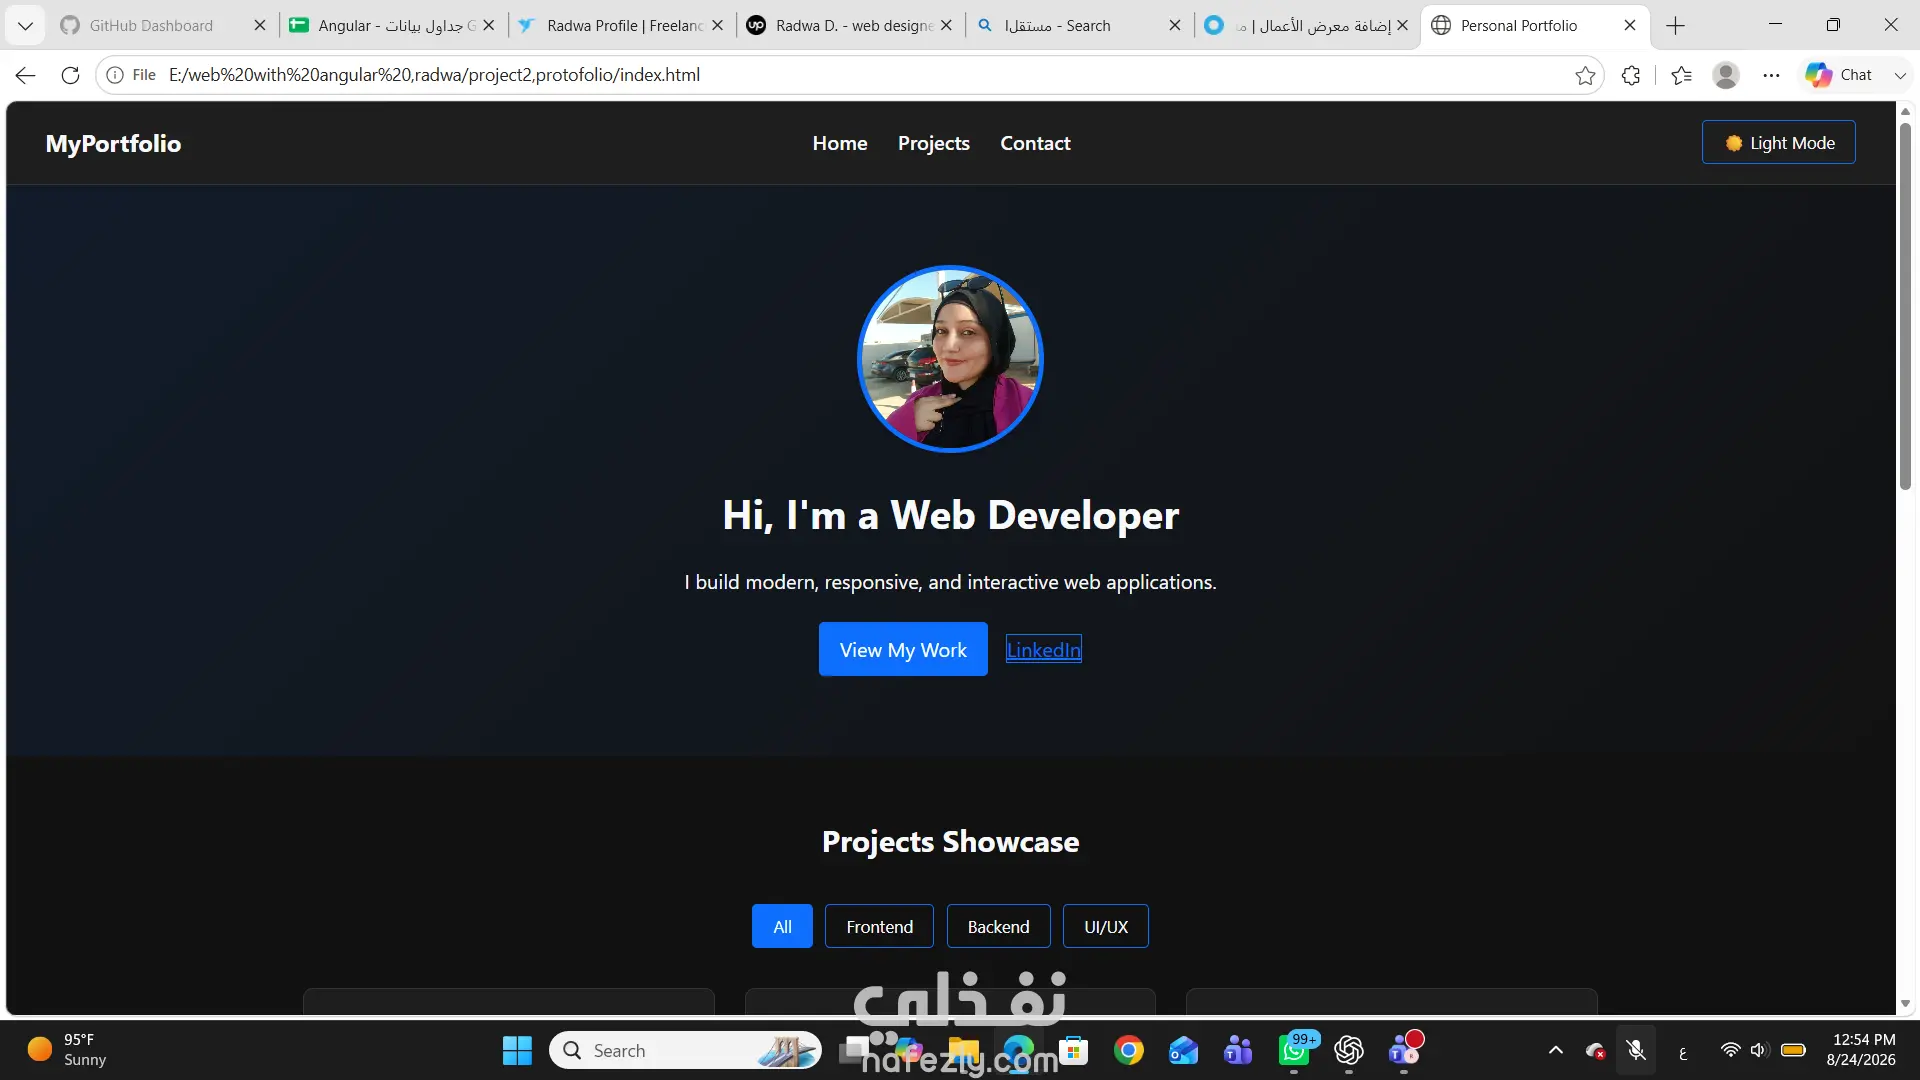
Task: Close the Personal Portfolio tab
Action: [x=1630, y=25]
